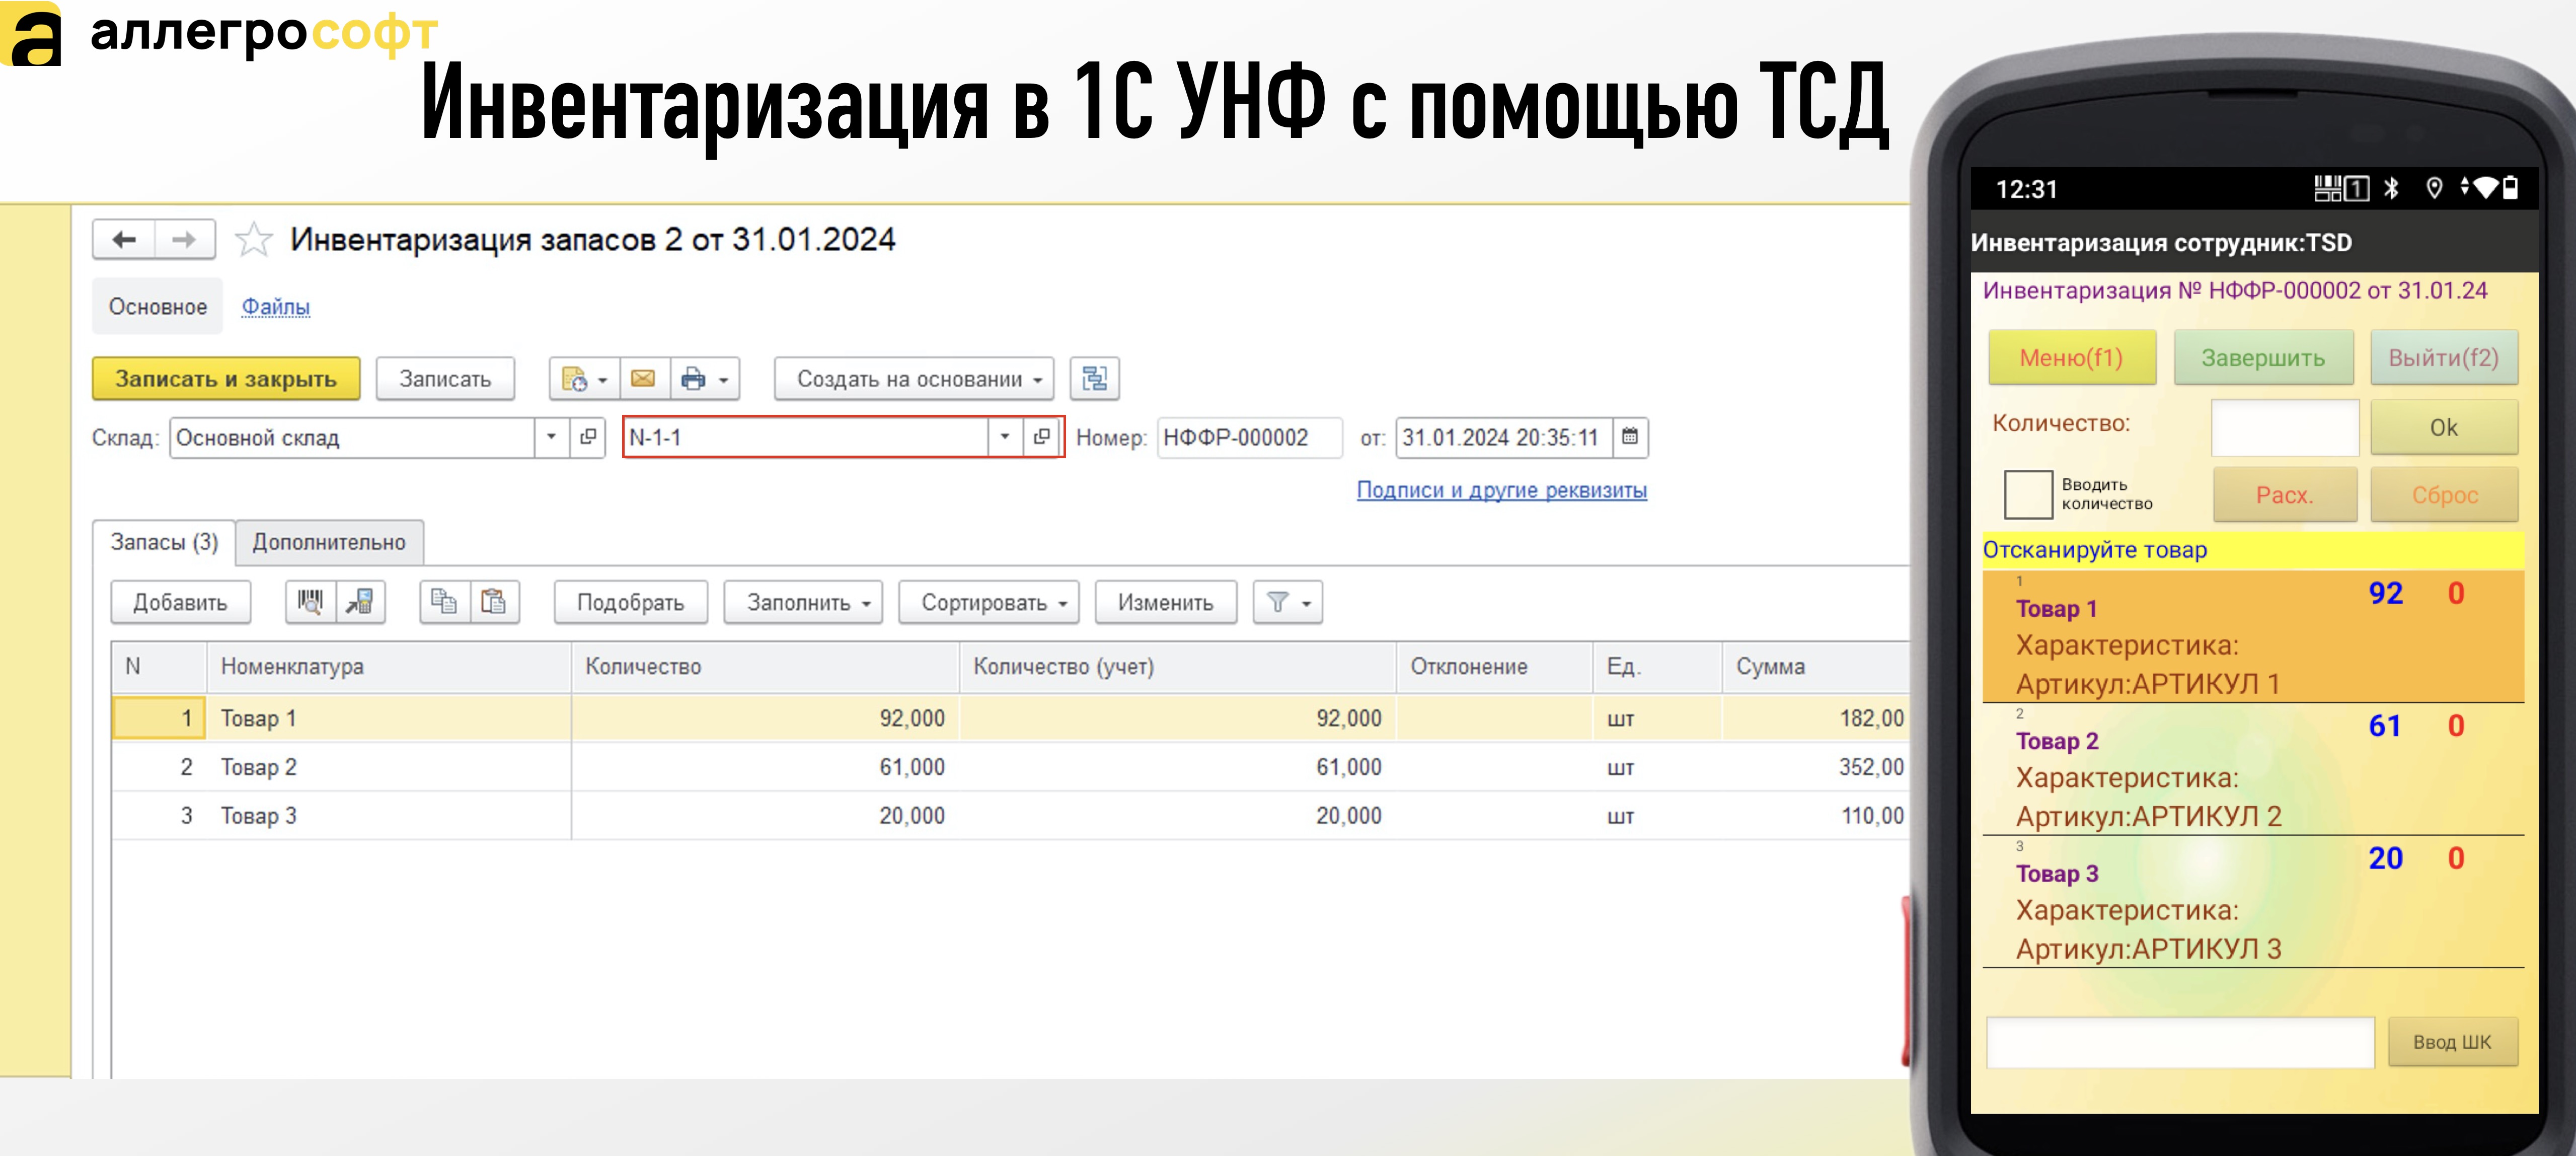Send document by email envelope icon
The width and height of the screenshot is (2576, 1156).
click(x=644, y=379)
